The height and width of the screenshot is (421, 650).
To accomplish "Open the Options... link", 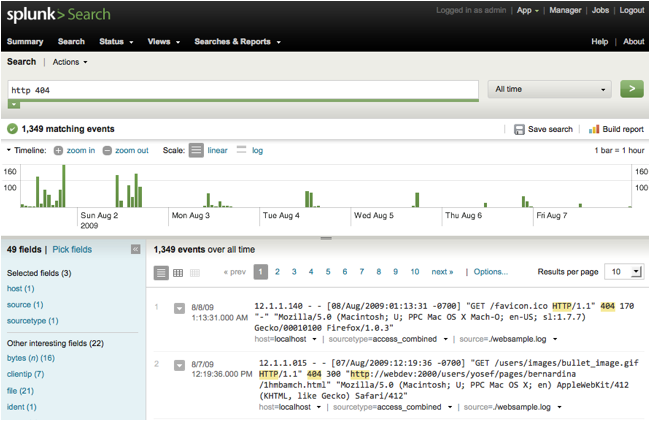I will coord(491,272).
